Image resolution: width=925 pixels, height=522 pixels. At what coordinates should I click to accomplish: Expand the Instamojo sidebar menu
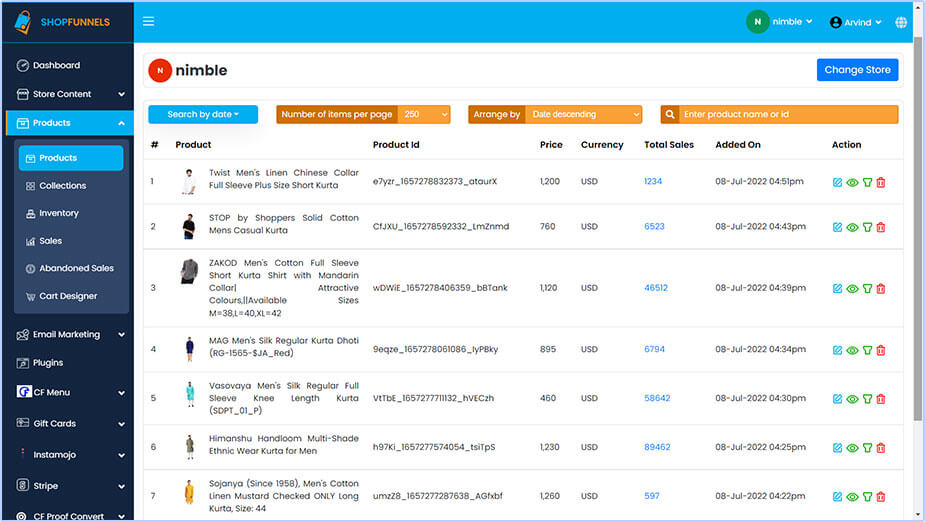coord(70,455)
